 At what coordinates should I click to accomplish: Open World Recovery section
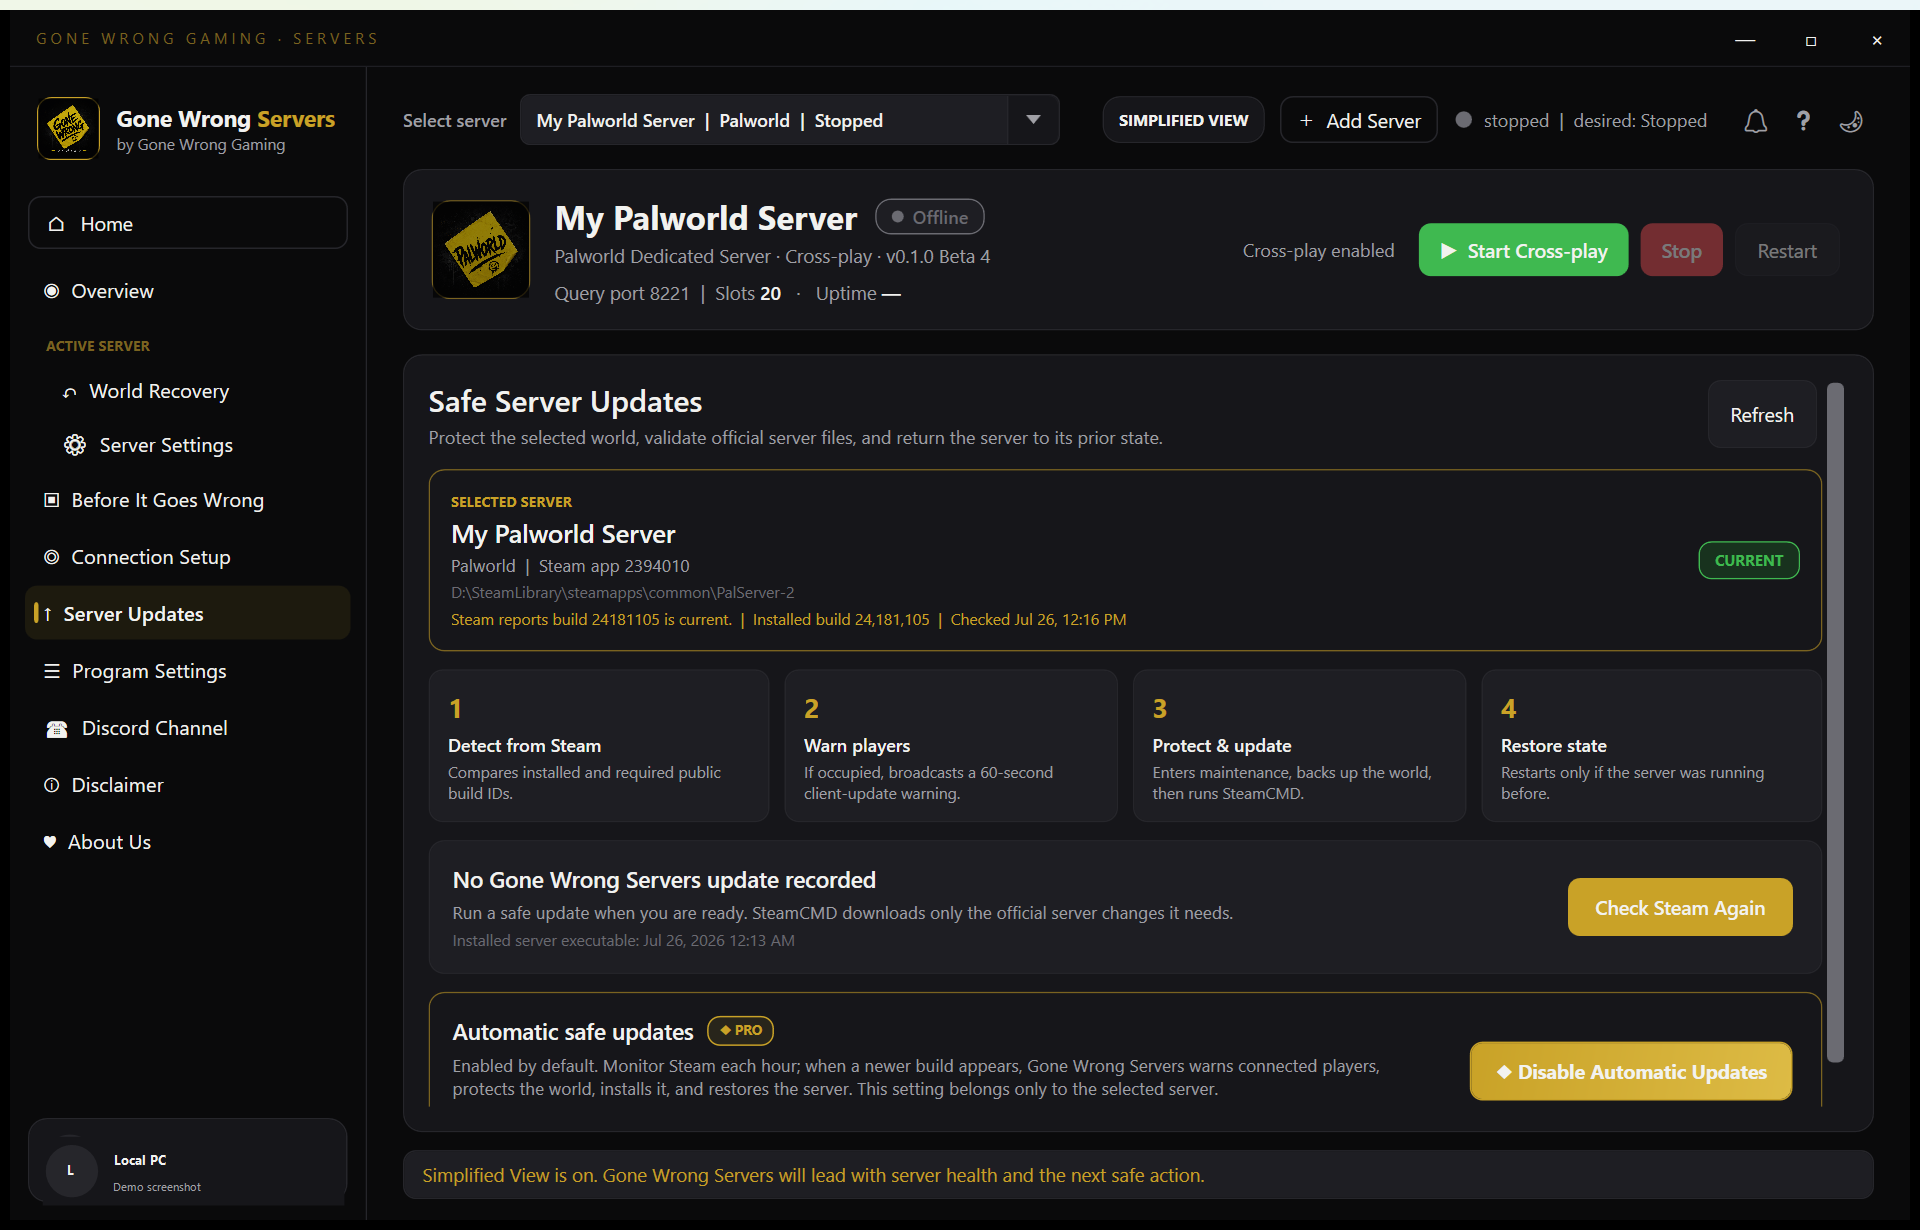click(x=188, y=391)
